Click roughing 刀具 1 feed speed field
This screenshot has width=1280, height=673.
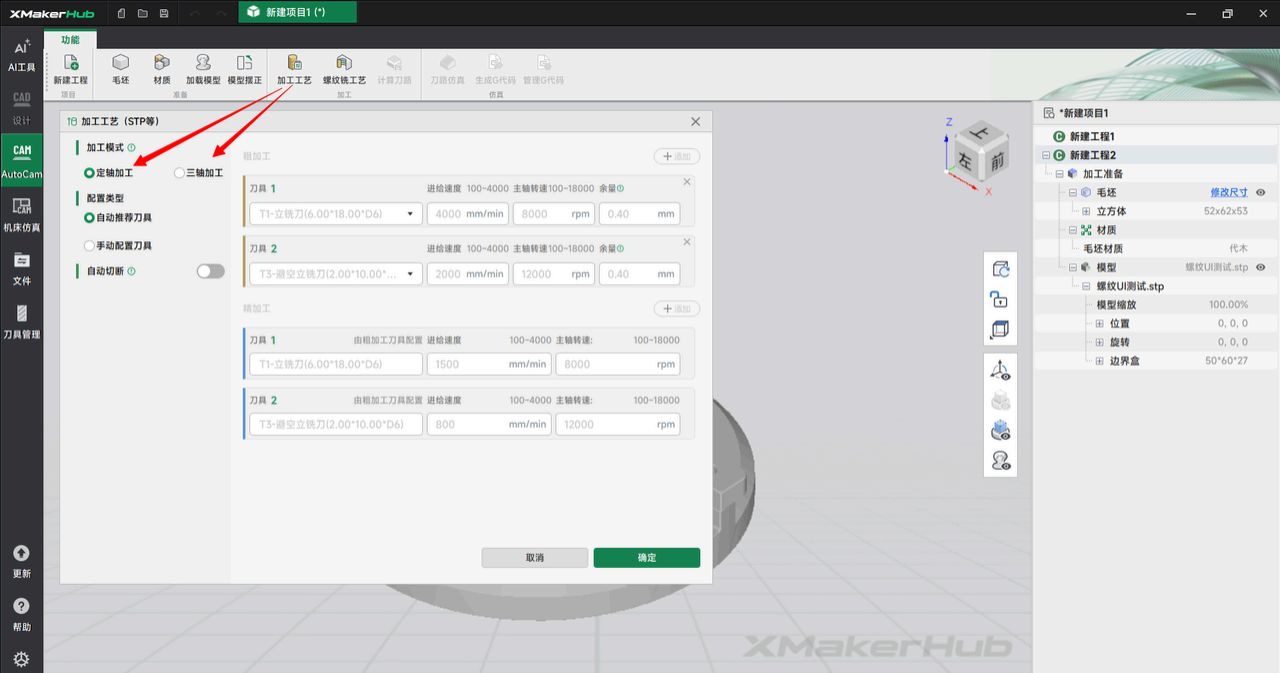[x=468, y=214]
